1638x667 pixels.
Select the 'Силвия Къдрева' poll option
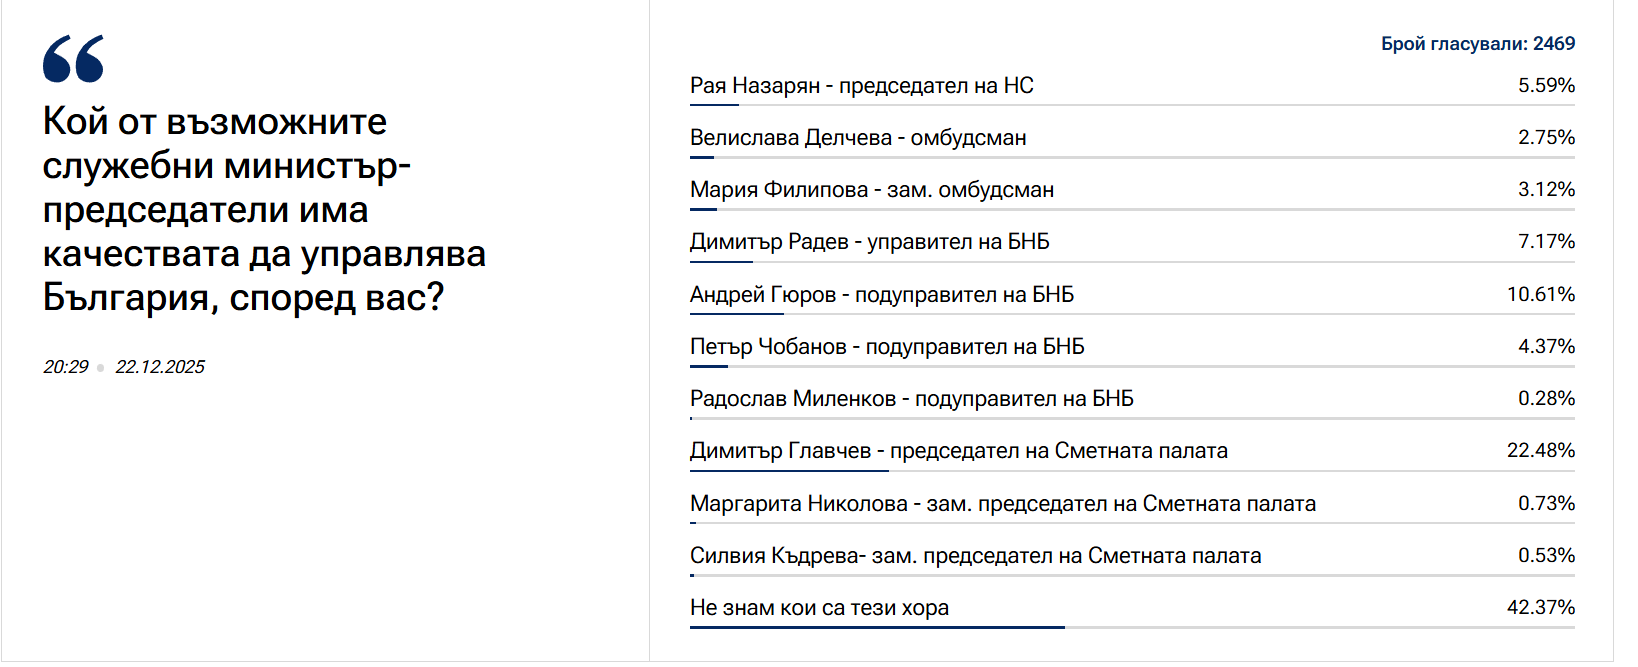click(975, 556)
